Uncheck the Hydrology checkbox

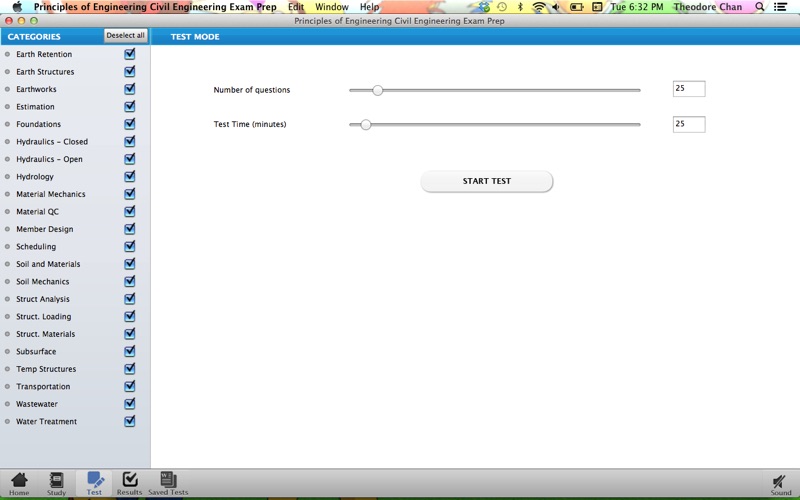(x=130, y=177)
